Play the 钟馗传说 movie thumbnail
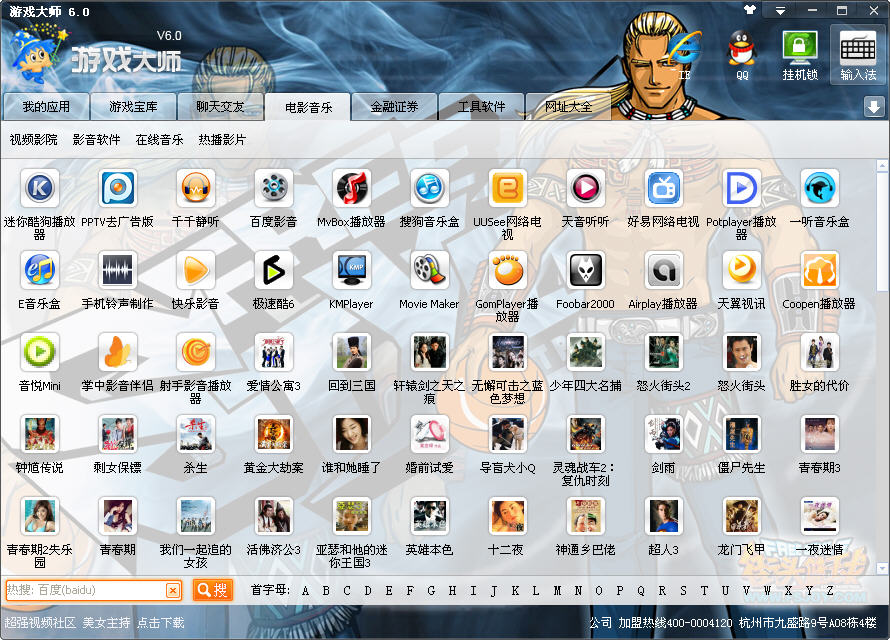890x640 pixels. pyautogui.click(x=39, y=433)
